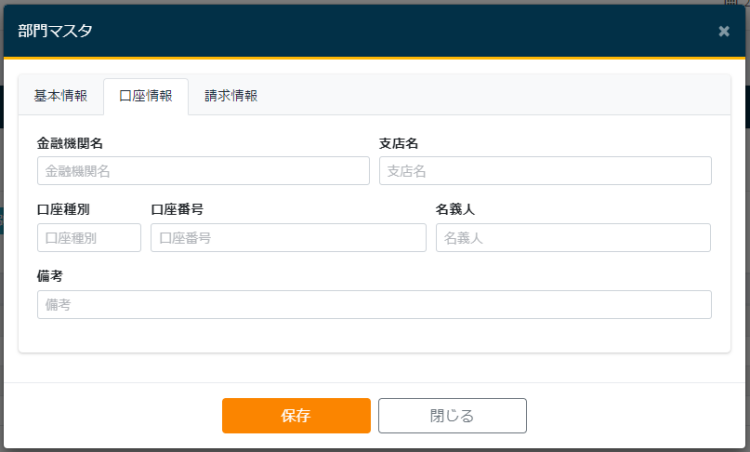Click inside the 備考 text box
The height and width of the screenshot is (452, 750).
click(374, 305)
